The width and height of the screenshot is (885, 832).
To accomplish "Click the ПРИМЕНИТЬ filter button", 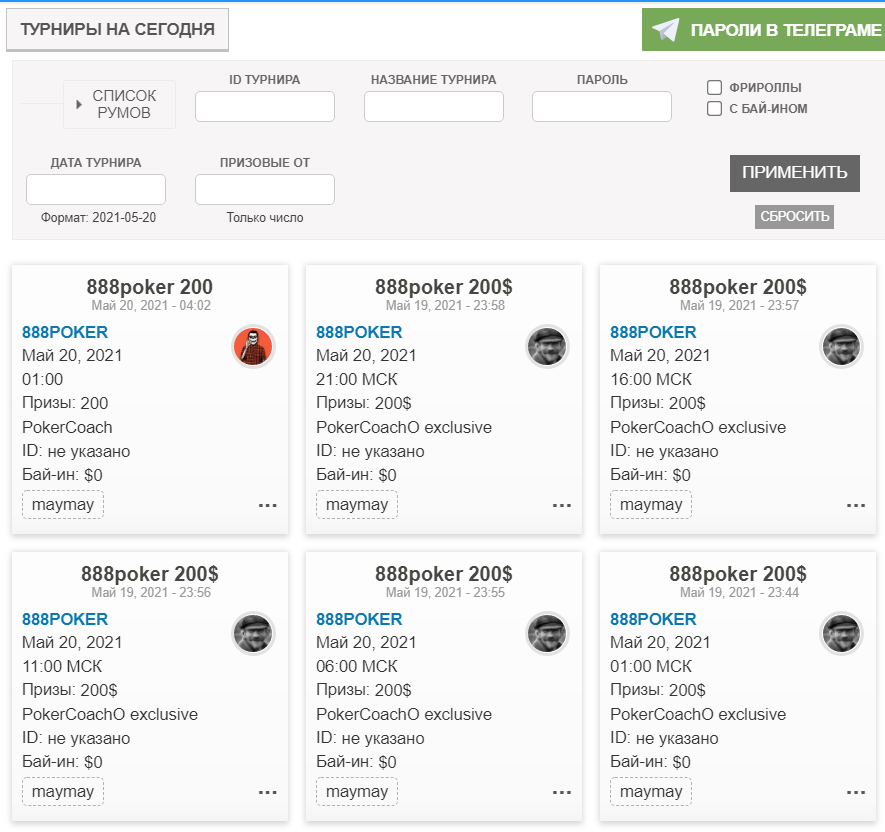I will pyautogui.click(x=795, y=173).
